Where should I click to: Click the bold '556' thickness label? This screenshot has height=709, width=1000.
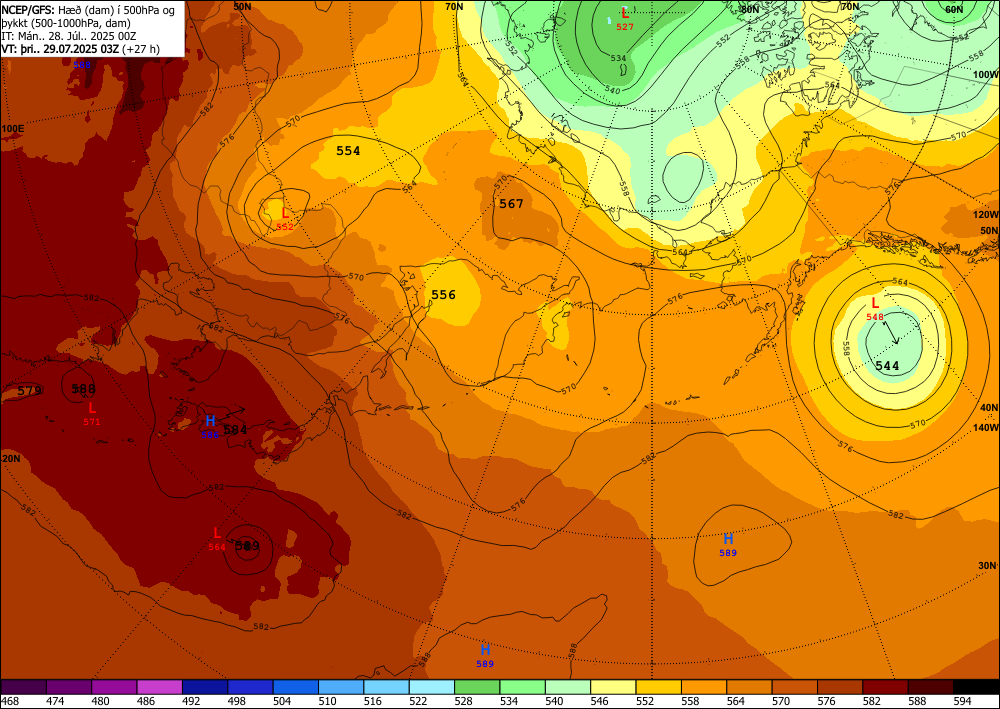coord(443,295)
